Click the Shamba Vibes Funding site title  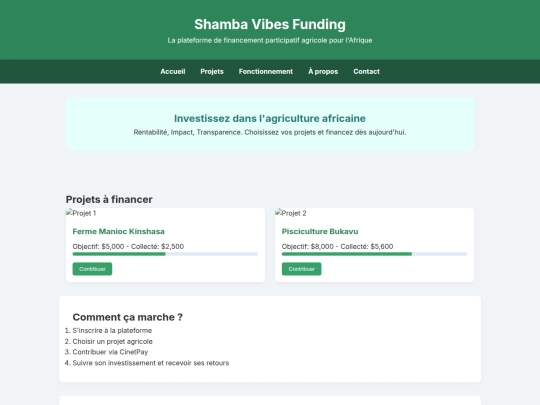[x=270, y=24]
